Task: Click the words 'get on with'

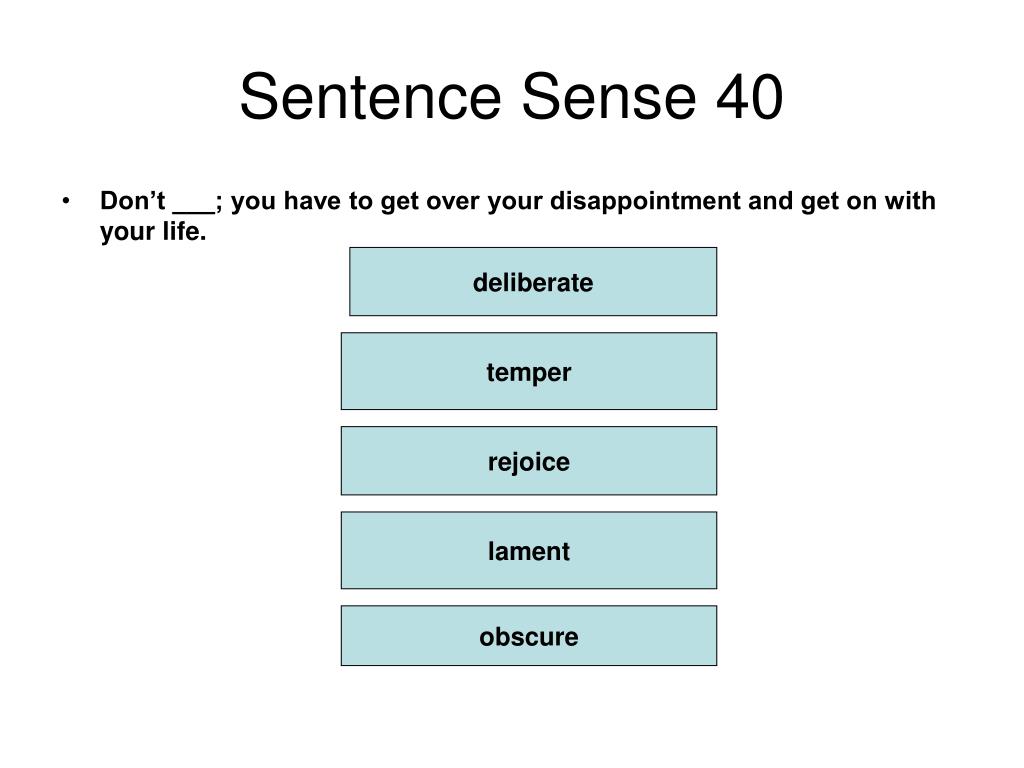Action: point(868,201)
